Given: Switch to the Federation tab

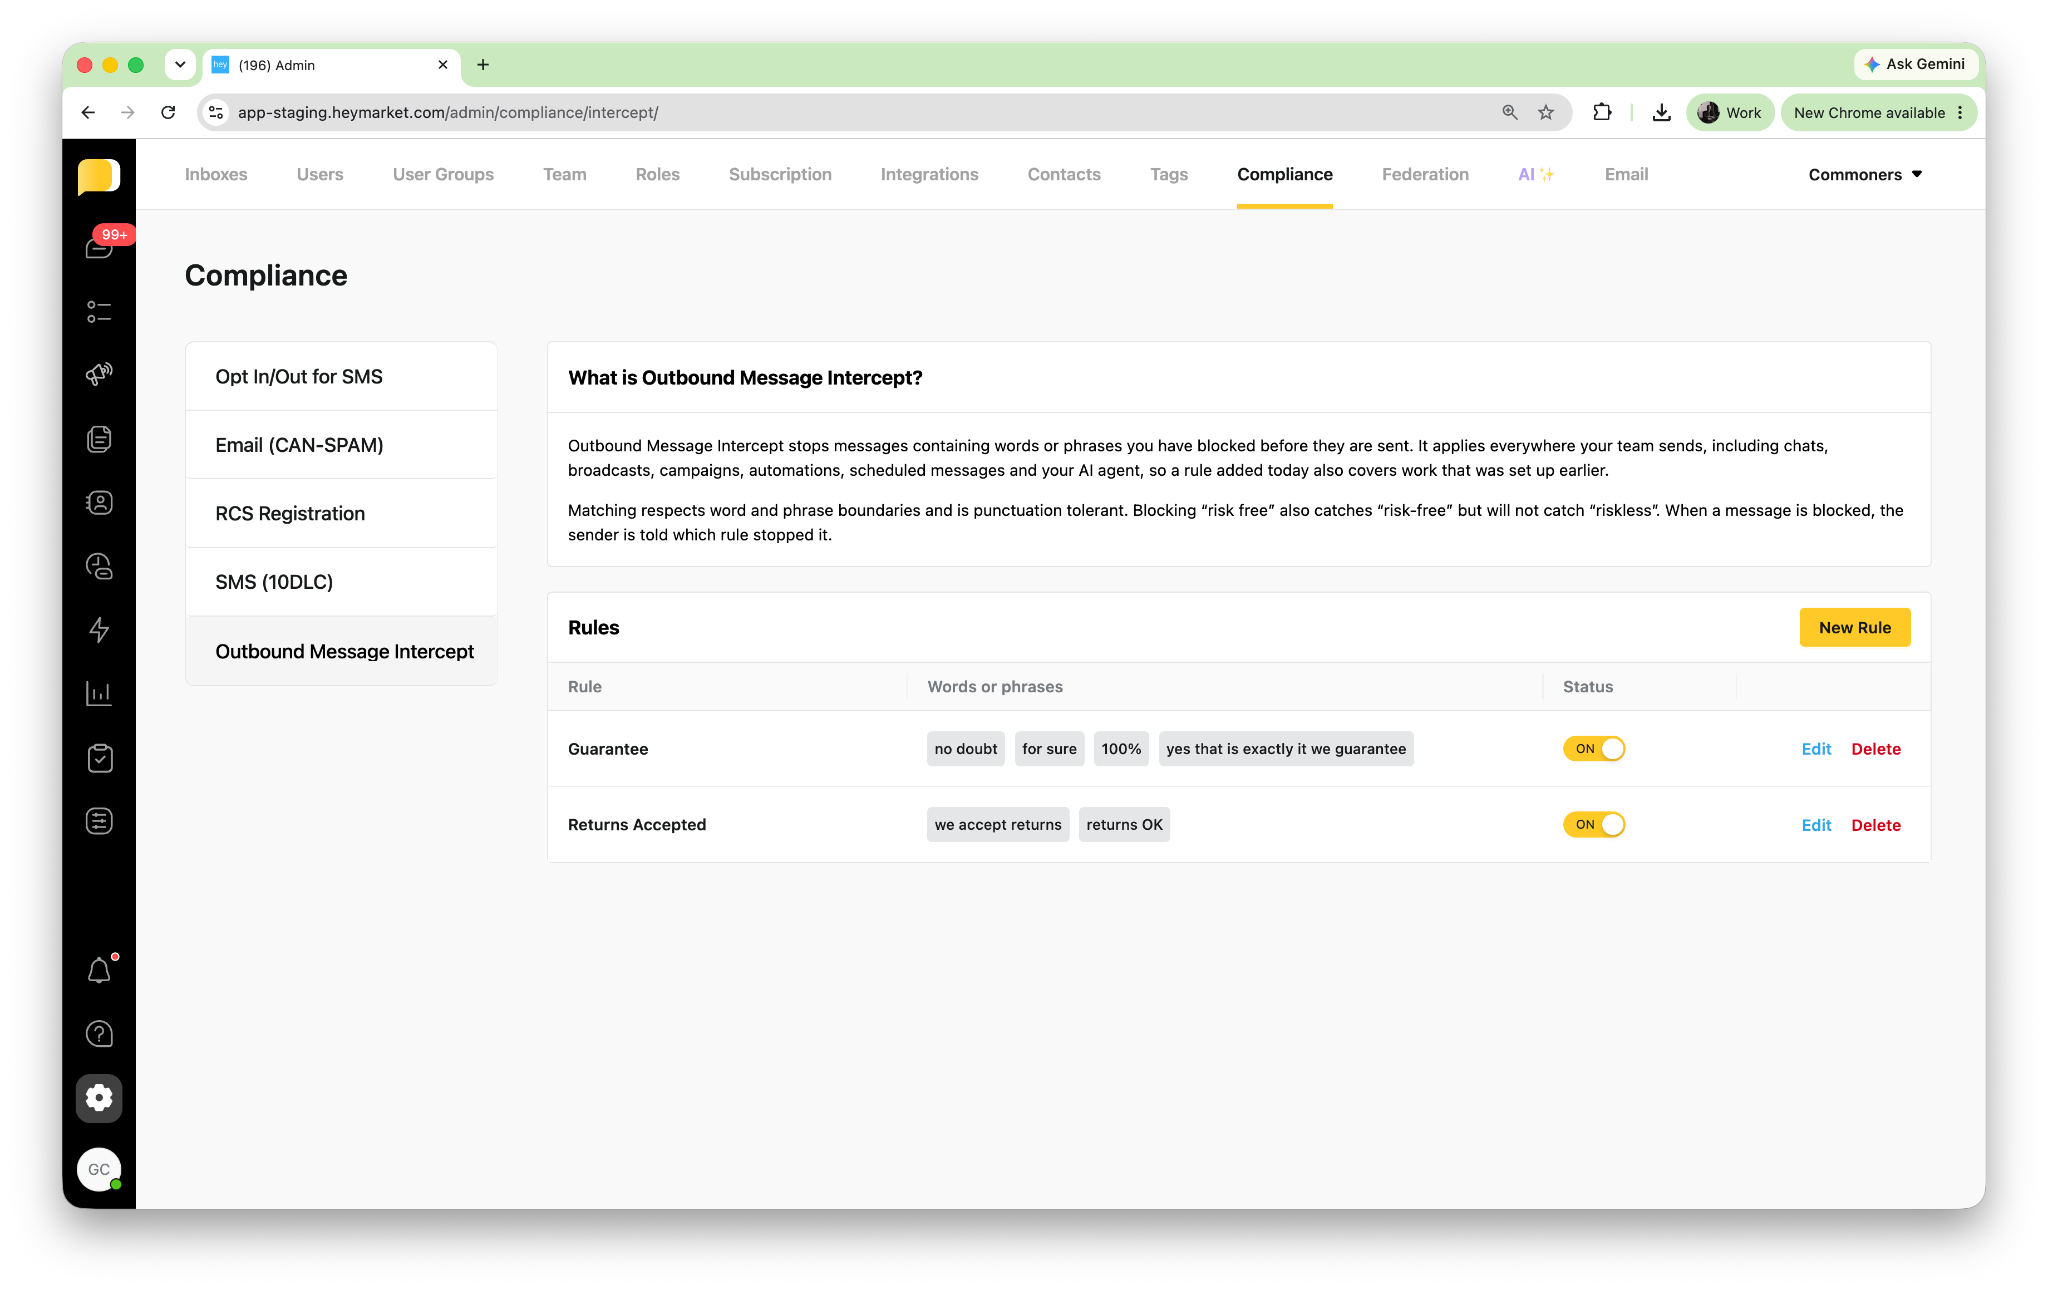Looking at the screenshot, I should click(x=1425, y=175).
